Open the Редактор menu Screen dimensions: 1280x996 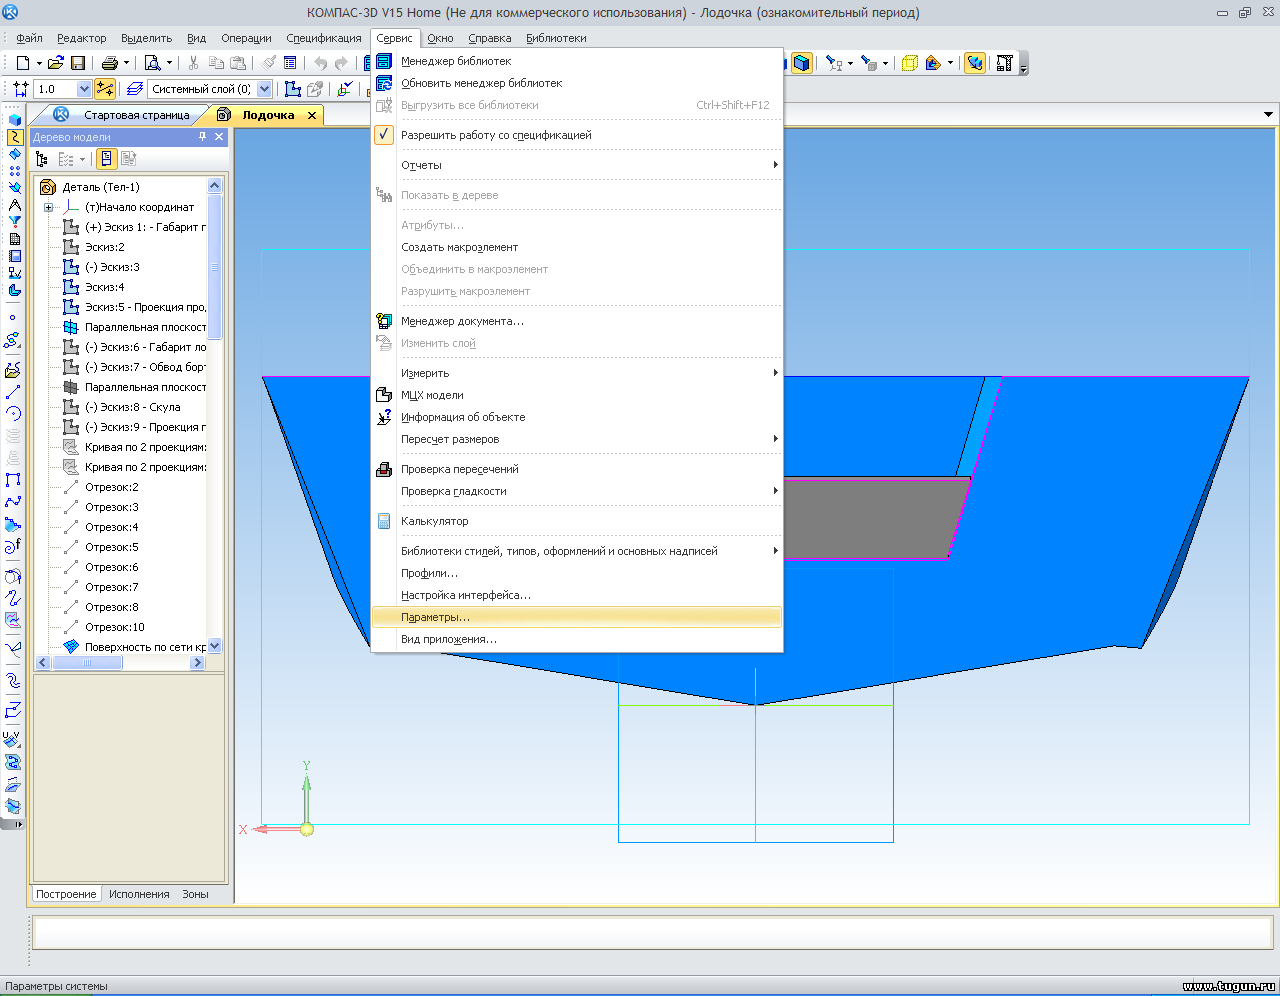pyautogui.click(x=81, y=38)
